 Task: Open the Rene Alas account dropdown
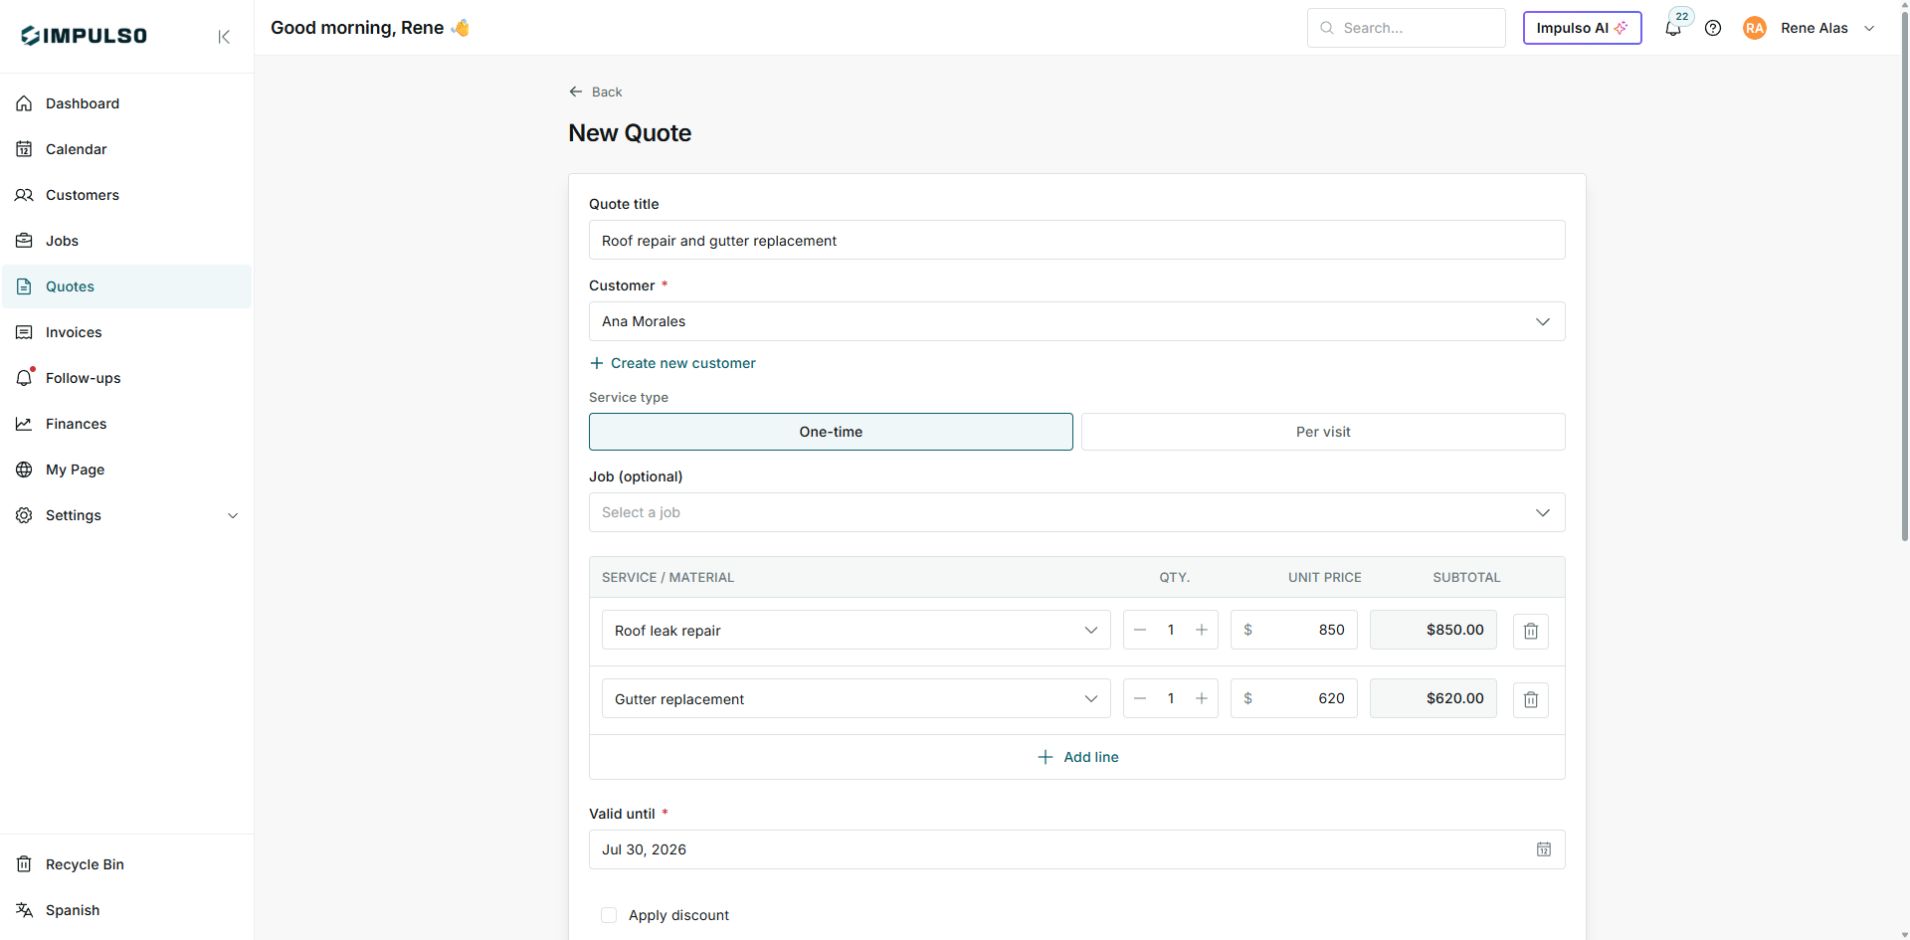pos(1811,28)
